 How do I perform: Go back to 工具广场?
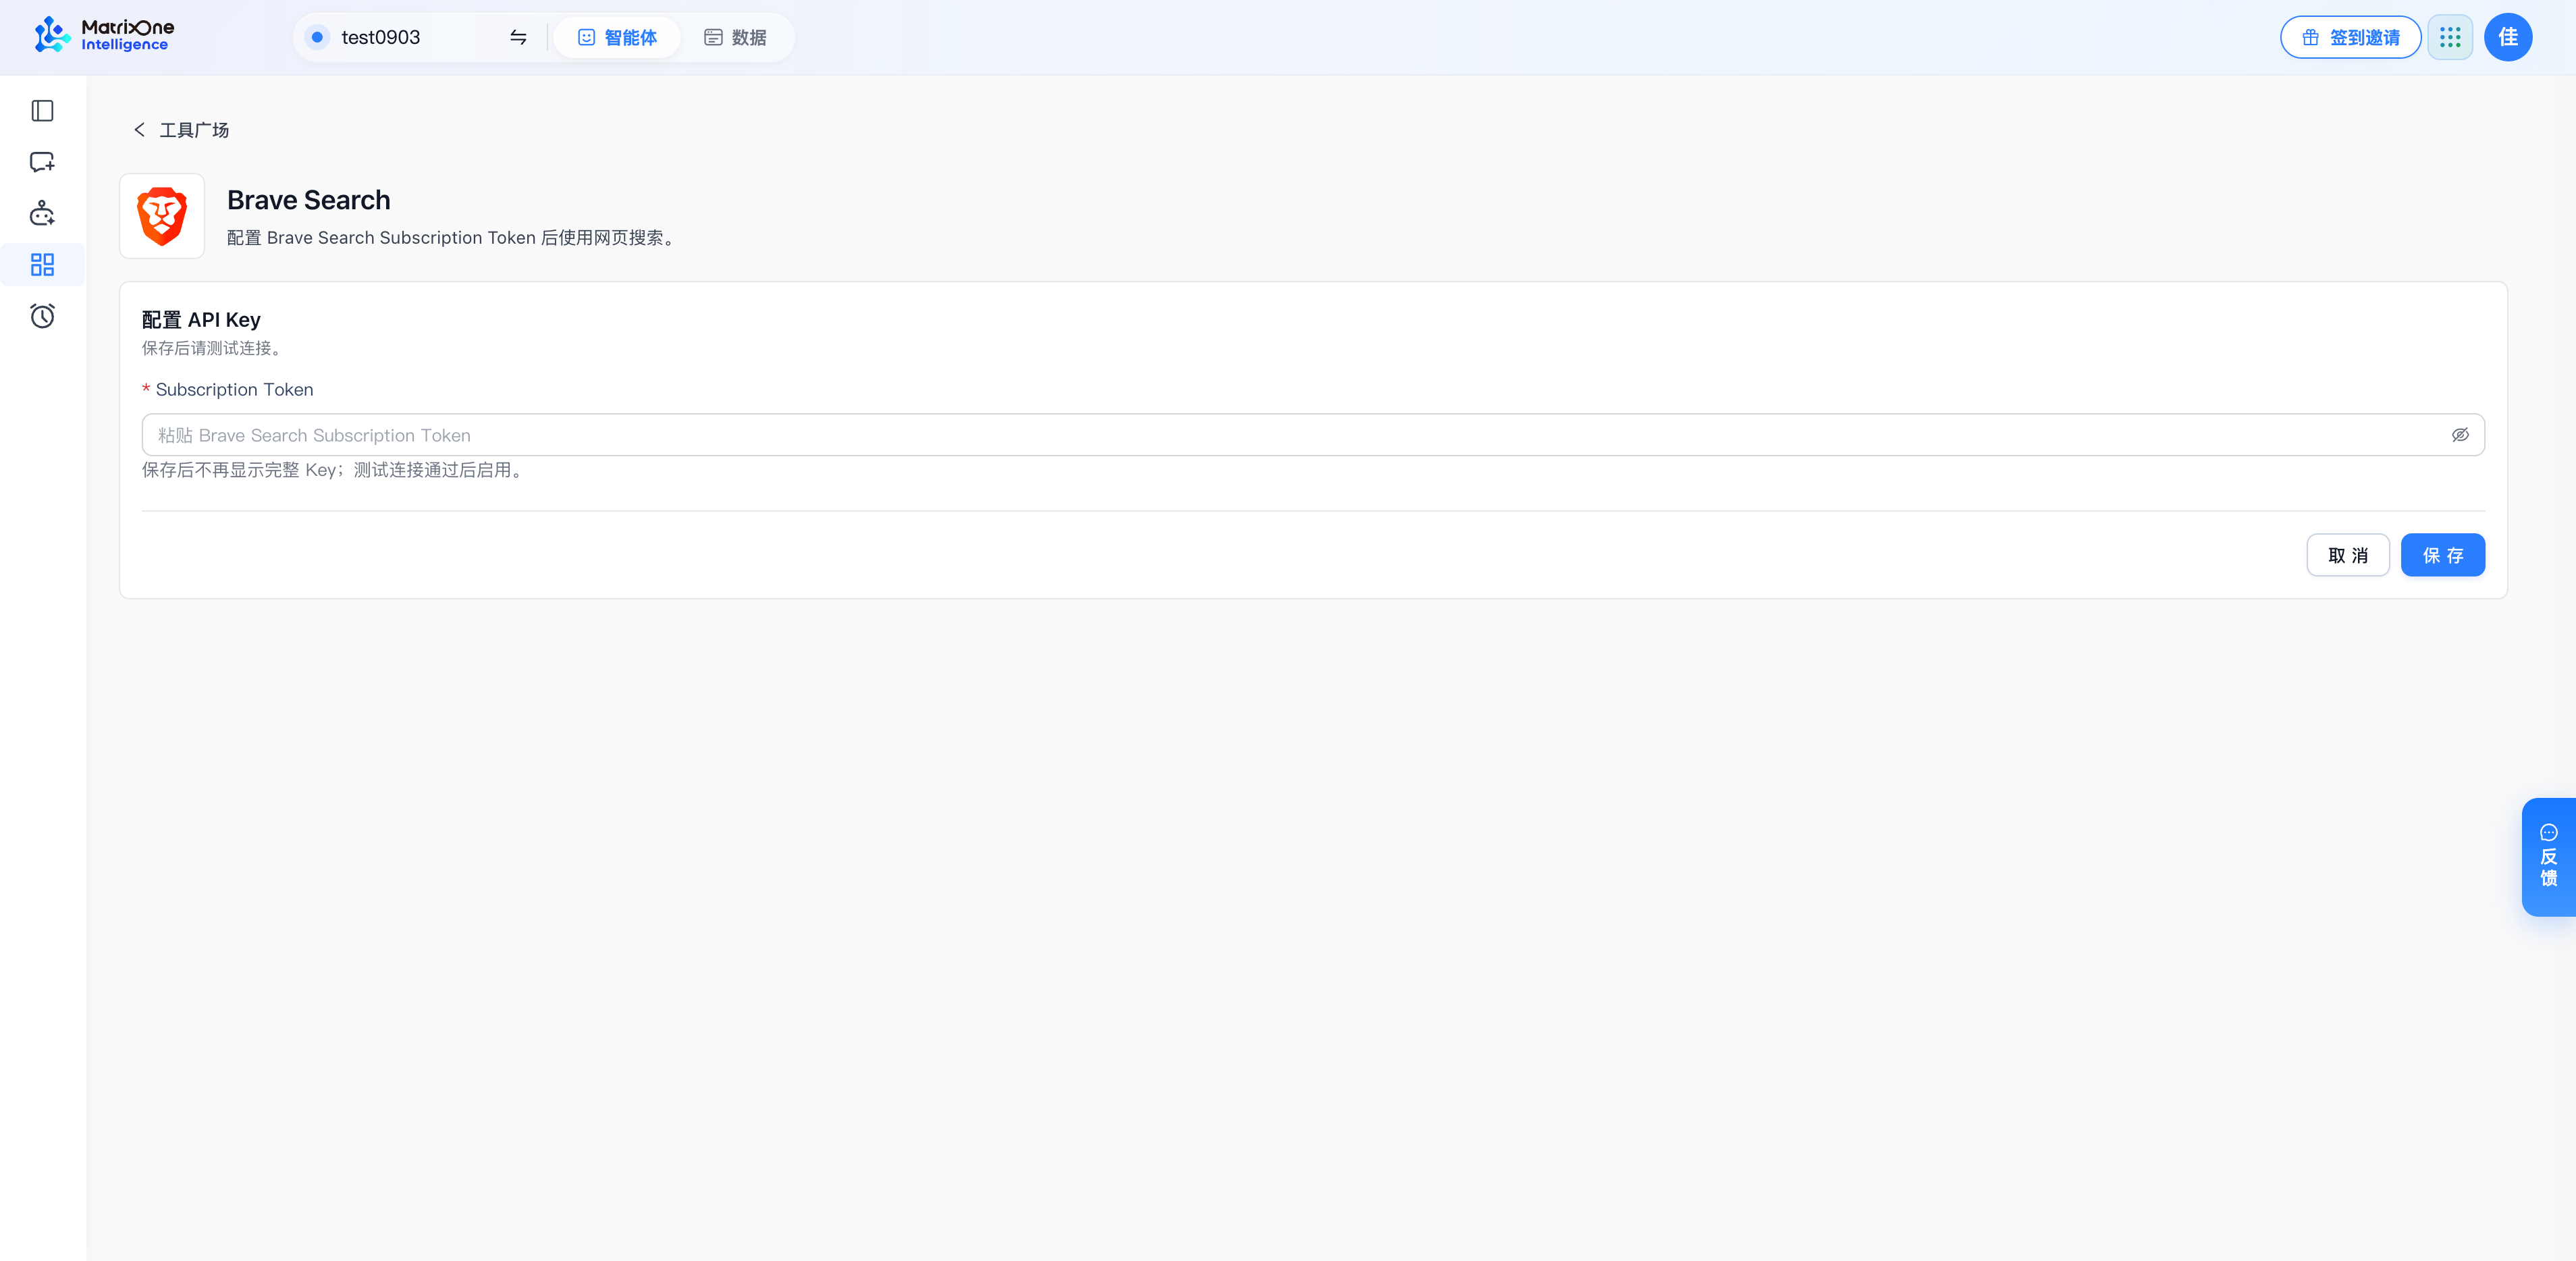point(181,130)
